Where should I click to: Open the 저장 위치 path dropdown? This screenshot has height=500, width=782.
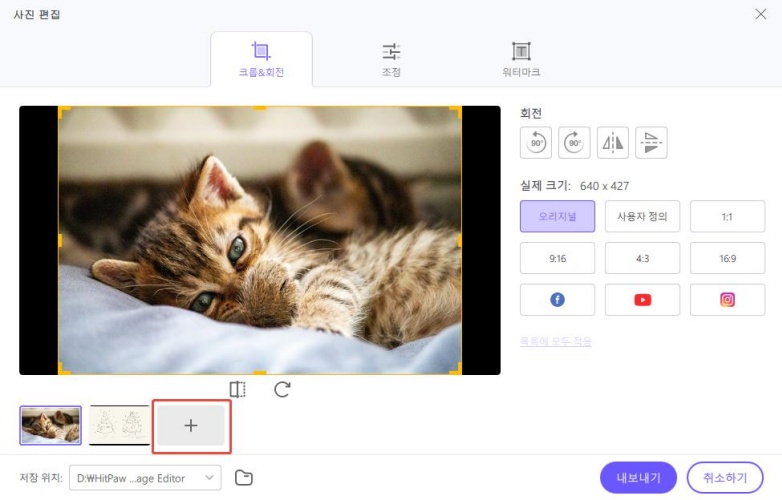pos(145,478)
